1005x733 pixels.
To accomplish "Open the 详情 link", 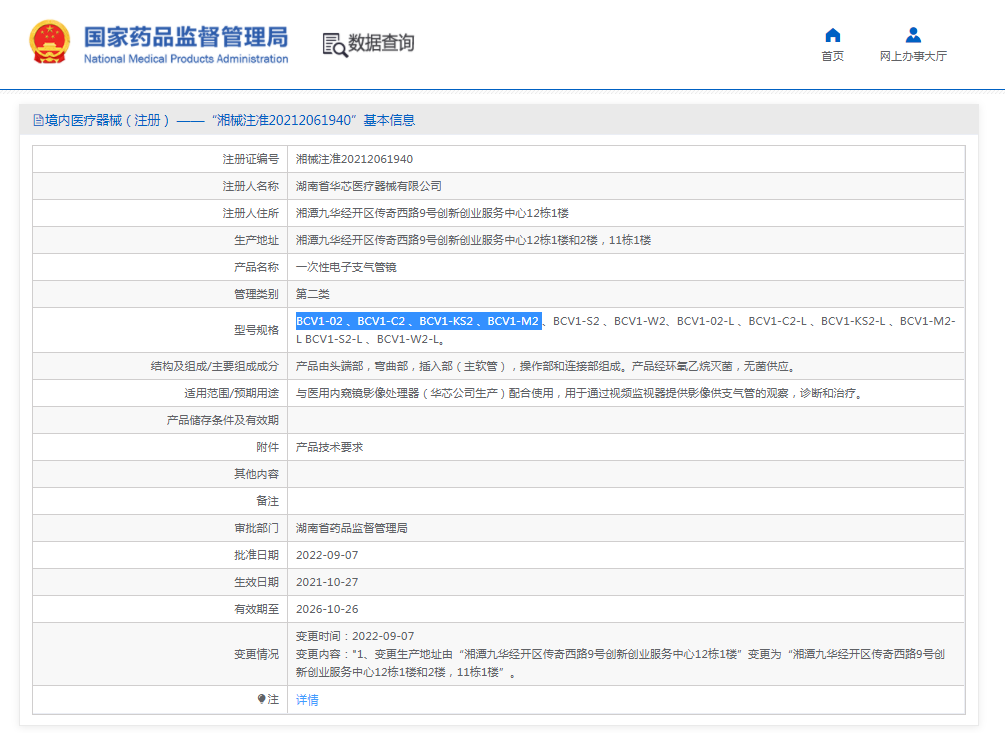I will point(307,700).
